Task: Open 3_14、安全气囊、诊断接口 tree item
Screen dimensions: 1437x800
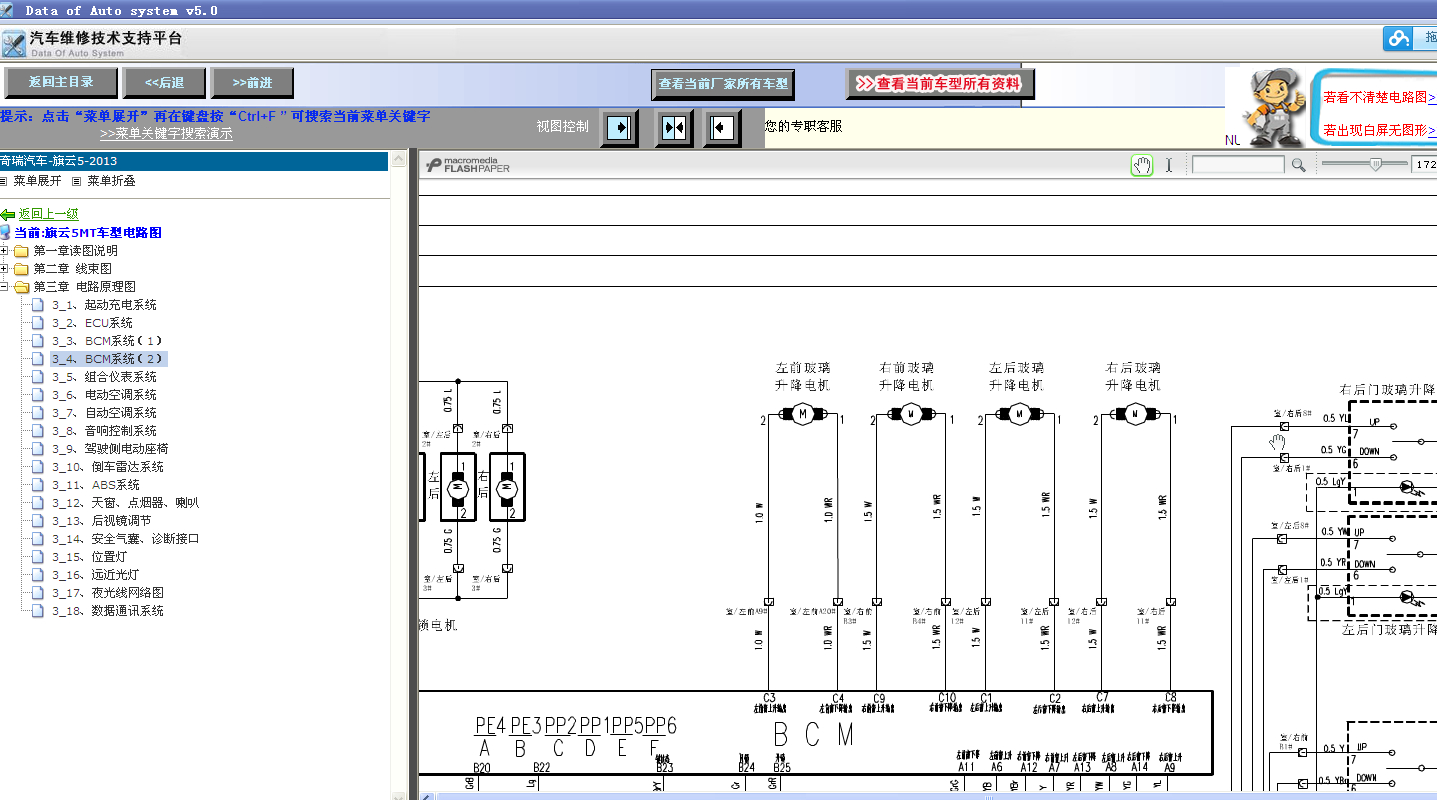Action: 126,539
